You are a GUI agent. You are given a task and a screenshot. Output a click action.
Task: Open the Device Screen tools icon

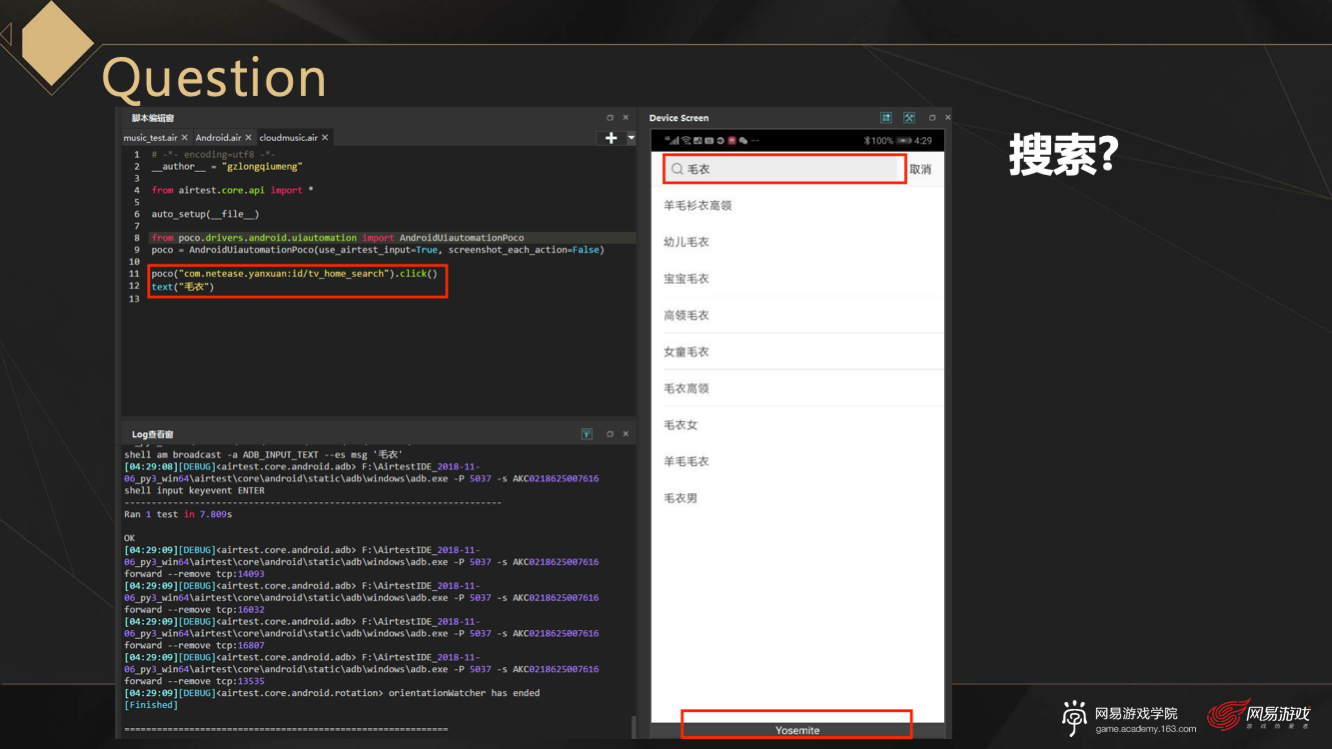[909, 118]
